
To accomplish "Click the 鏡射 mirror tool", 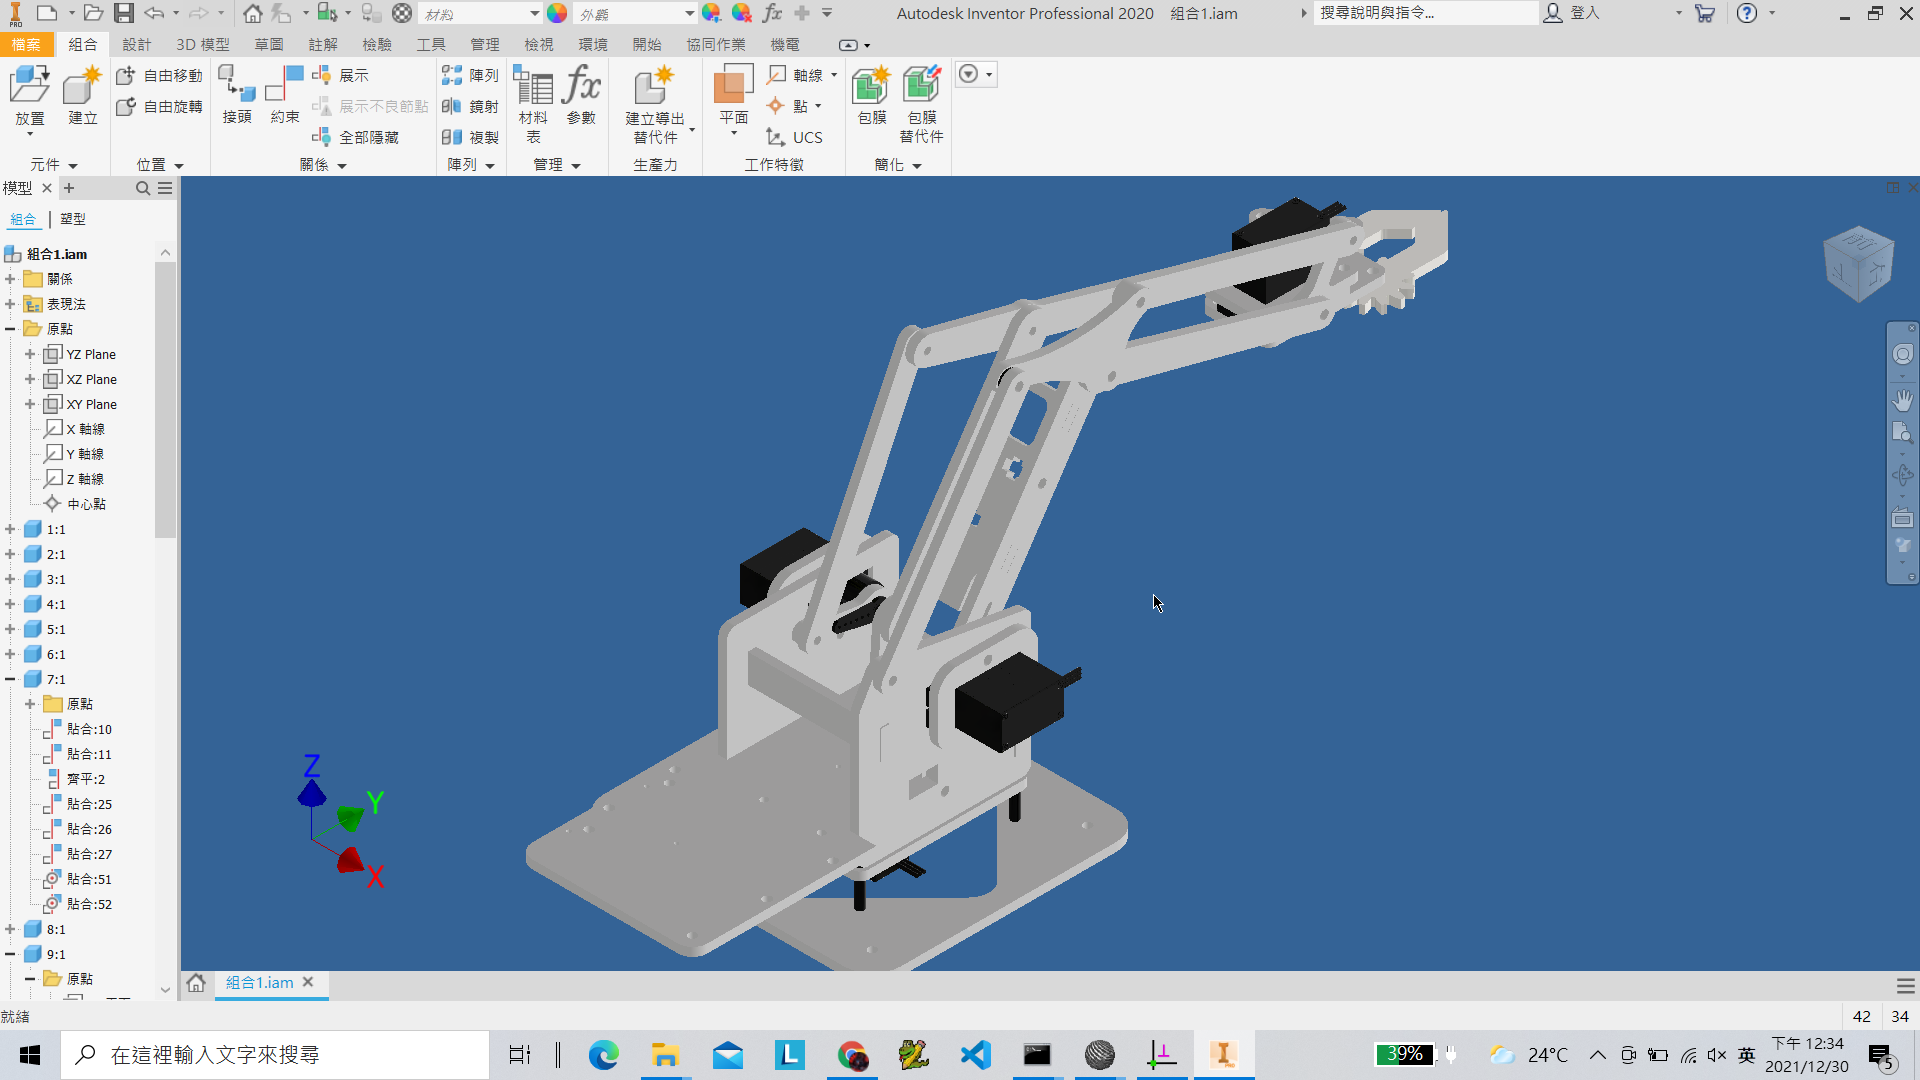I will tap(471, 106).
